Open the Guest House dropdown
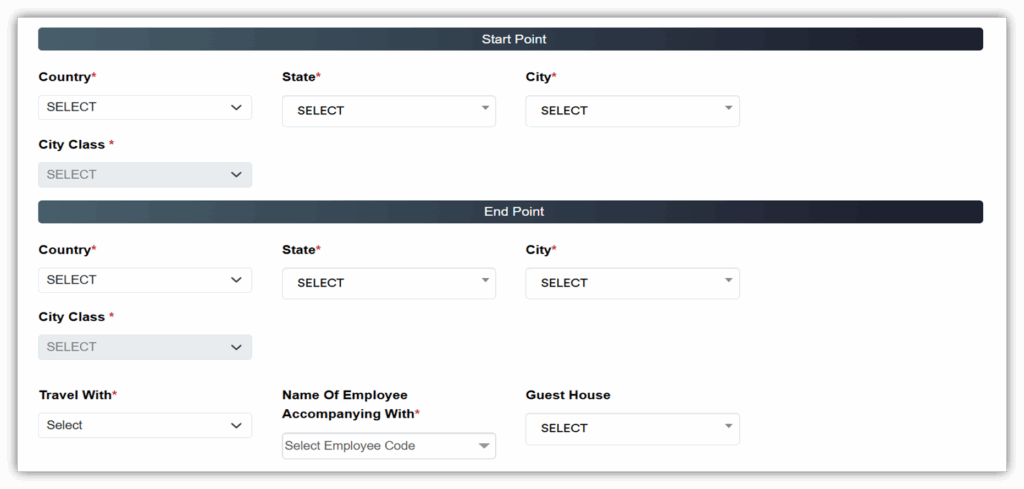Viewport: 1024px width, 489px height. [x=631, y=428]
